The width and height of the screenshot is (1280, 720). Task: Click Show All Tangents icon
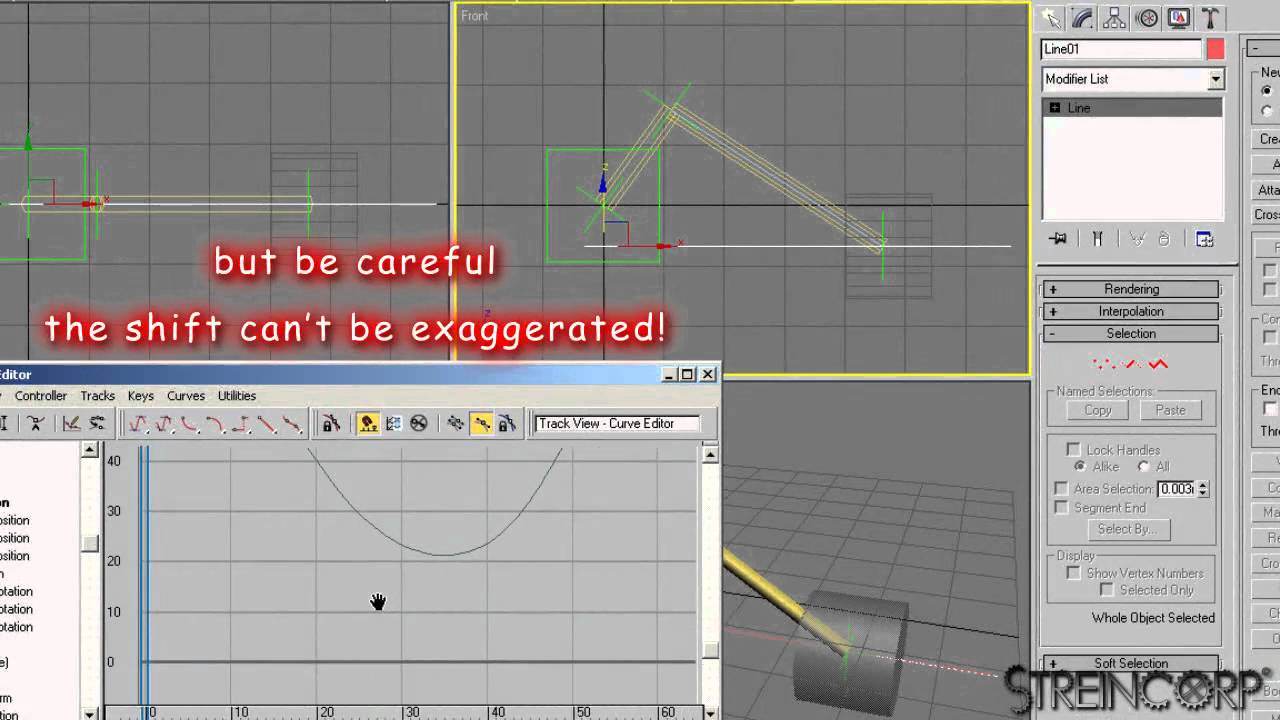[x=456, y=424]
